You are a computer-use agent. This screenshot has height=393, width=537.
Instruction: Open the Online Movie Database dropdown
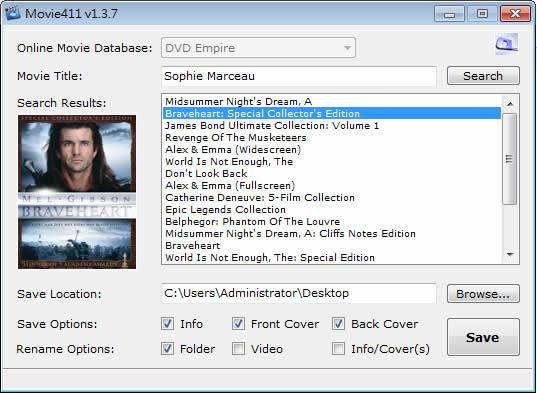tap(258, 48)
